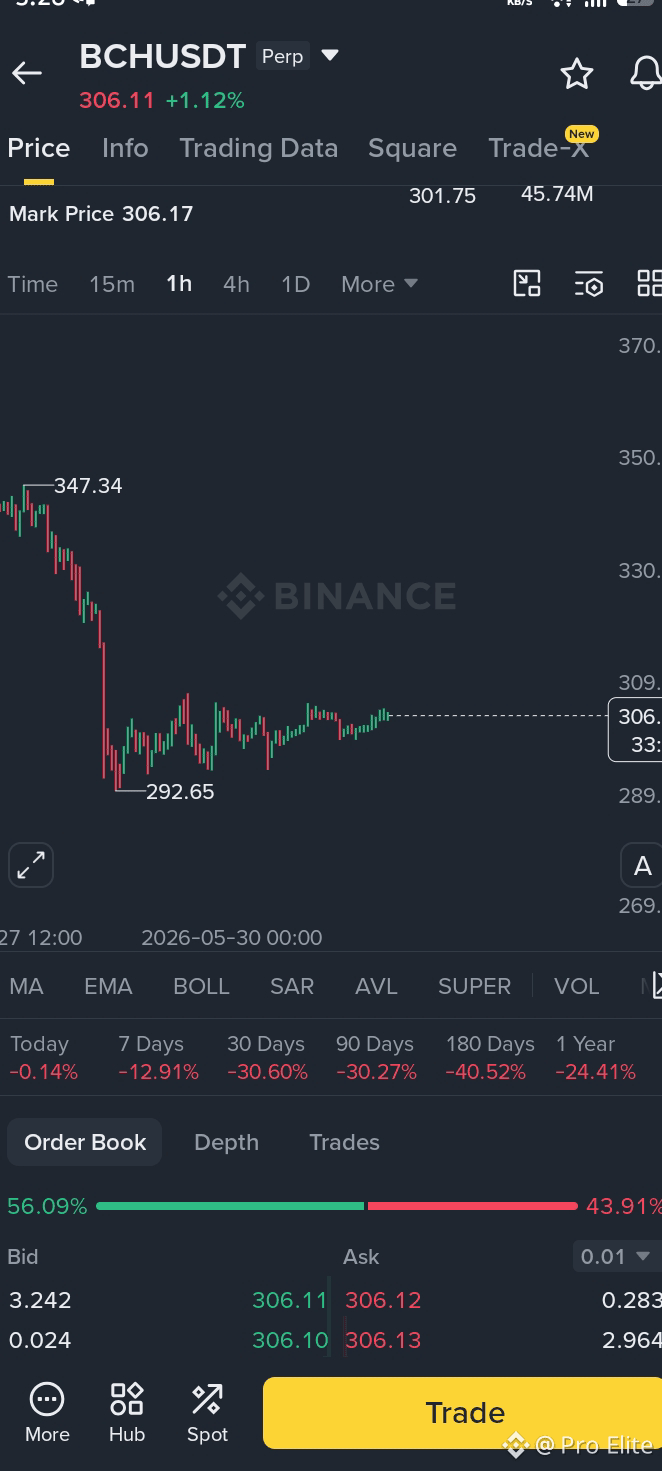Select the Depth tab
This screenshot has width=662, height=1471.
(x=226, y=1142)
